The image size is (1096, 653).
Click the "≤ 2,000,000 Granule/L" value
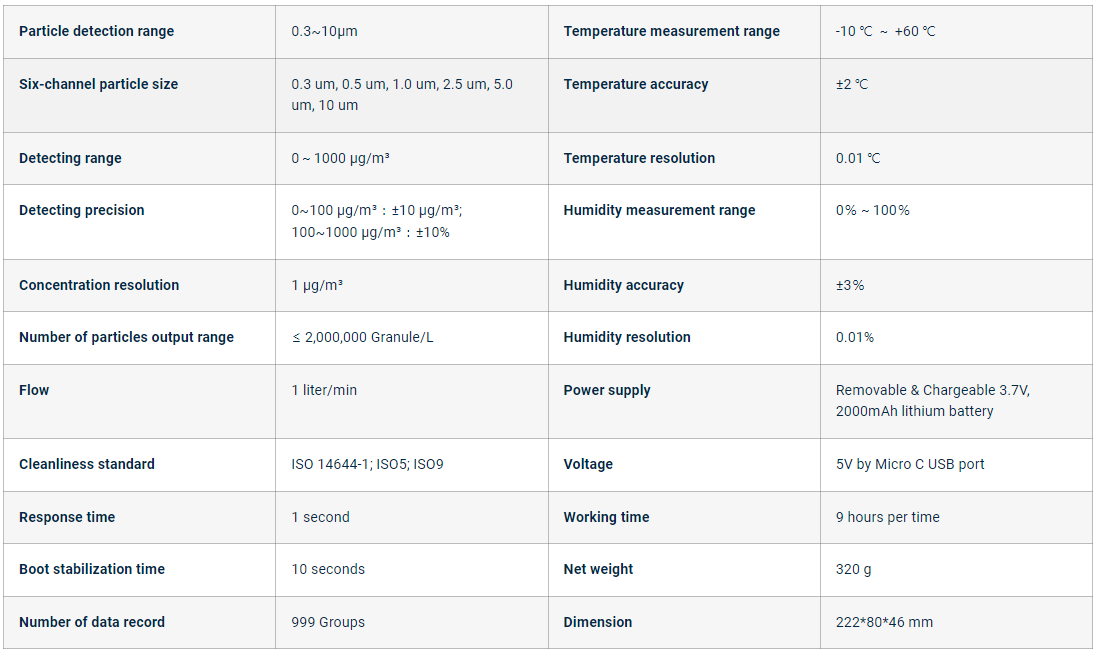(x=362, y=337)
